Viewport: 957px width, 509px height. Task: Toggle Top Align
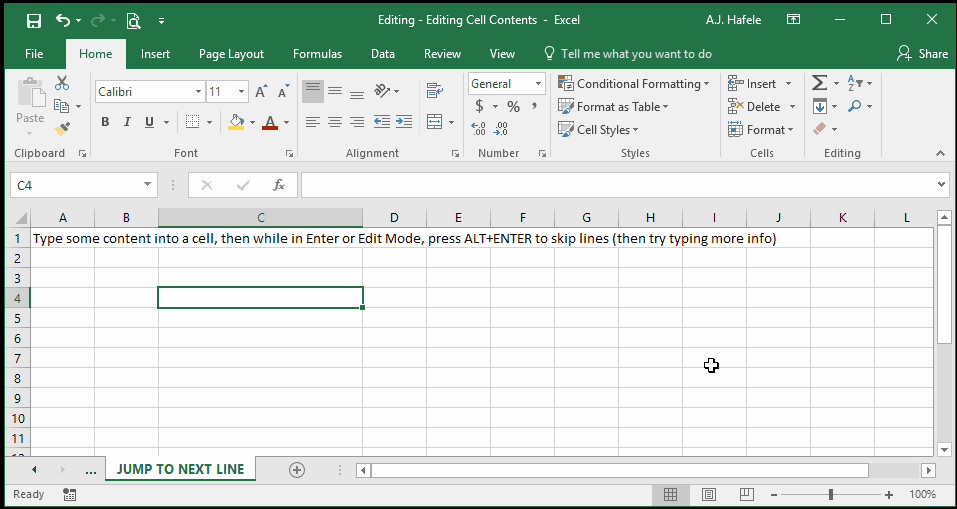pyautogui.click(x=313, y=91)
